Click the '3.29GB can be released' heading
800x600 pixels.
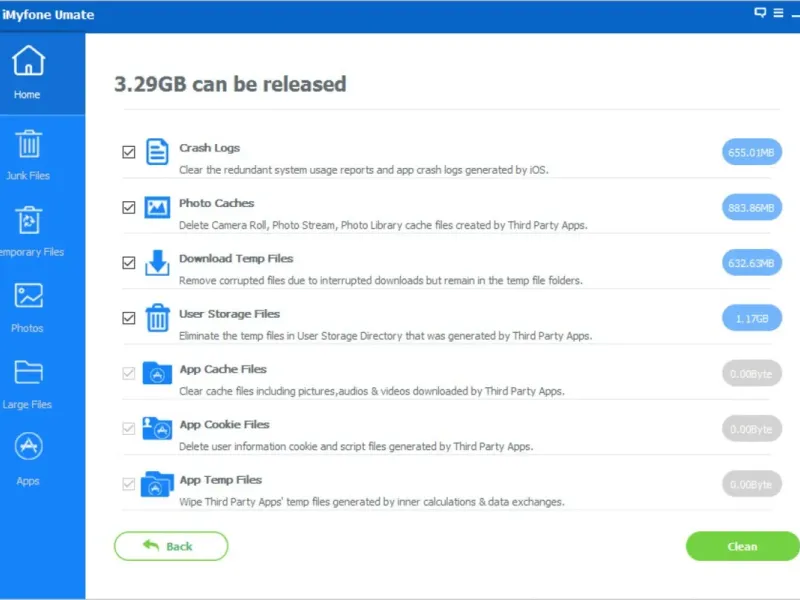(230, 84)
